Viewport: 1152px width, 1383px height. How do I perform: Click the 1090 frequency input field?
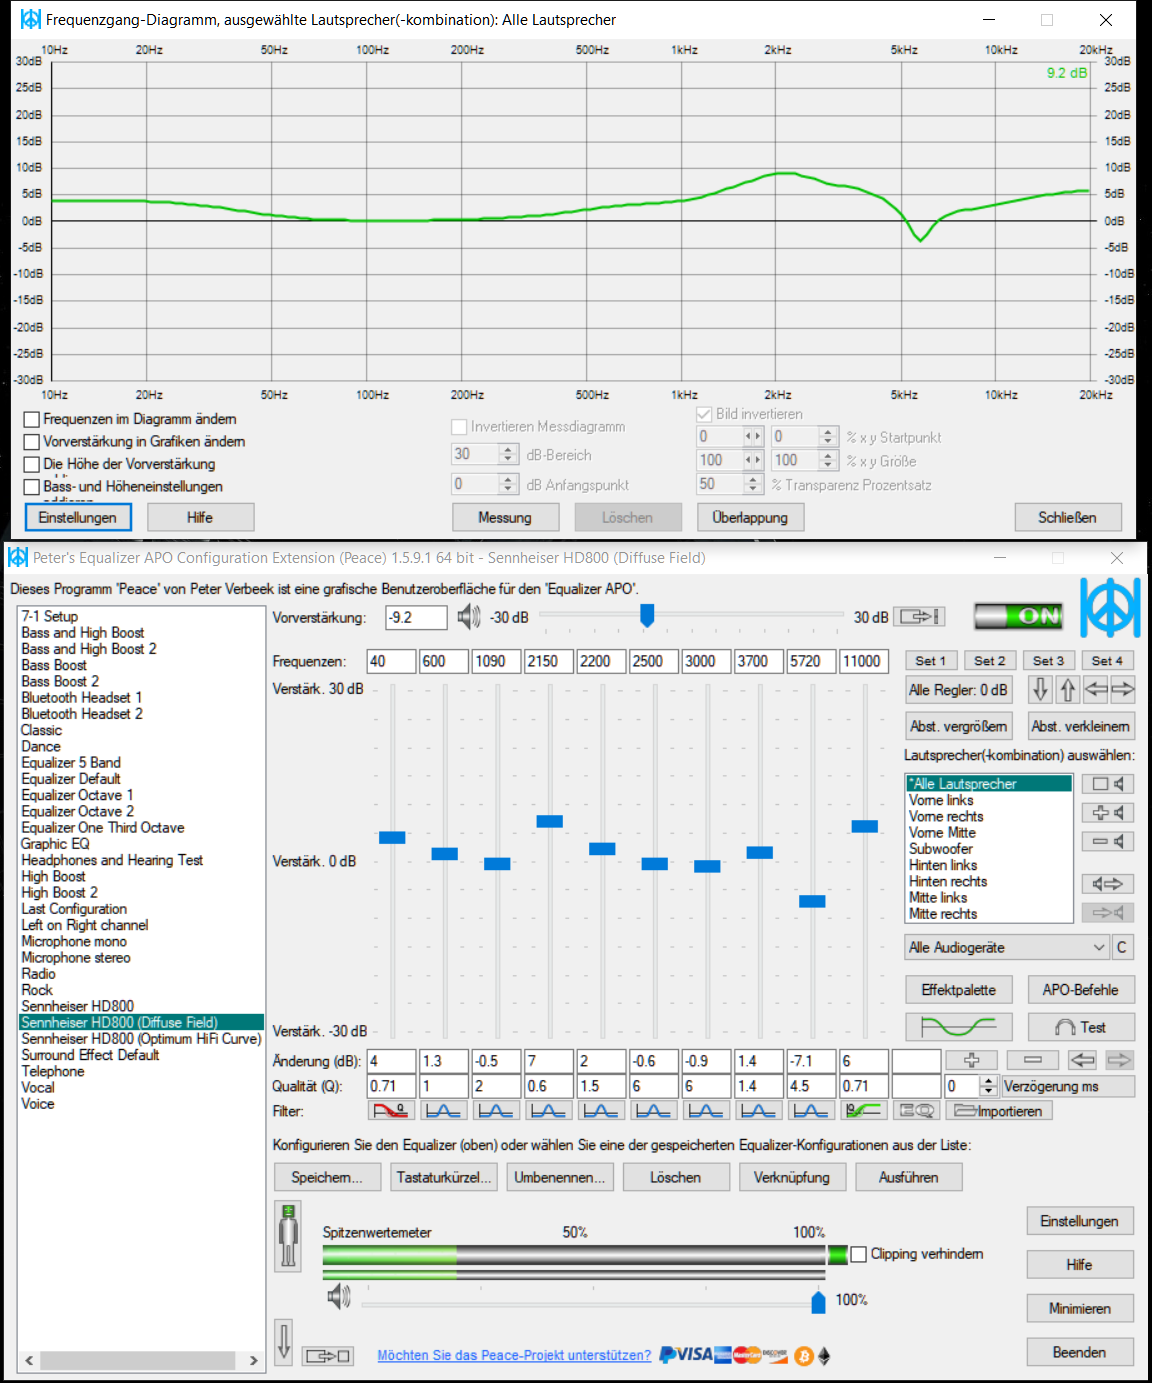click(x=496, y=661)
